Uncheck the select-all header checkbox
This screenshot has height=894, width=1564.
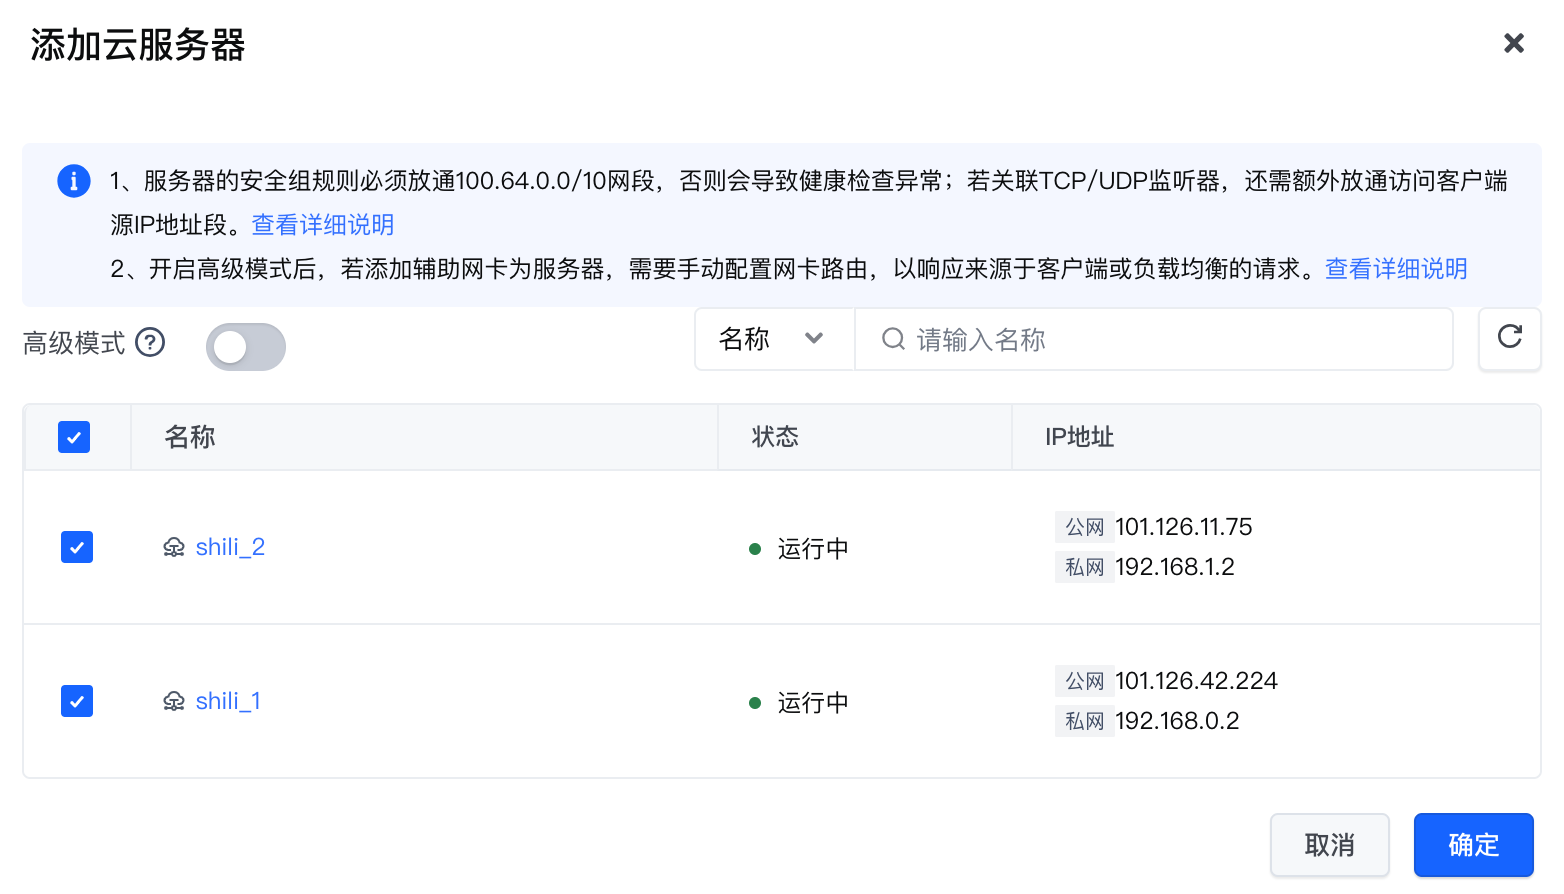click(74, 437)
